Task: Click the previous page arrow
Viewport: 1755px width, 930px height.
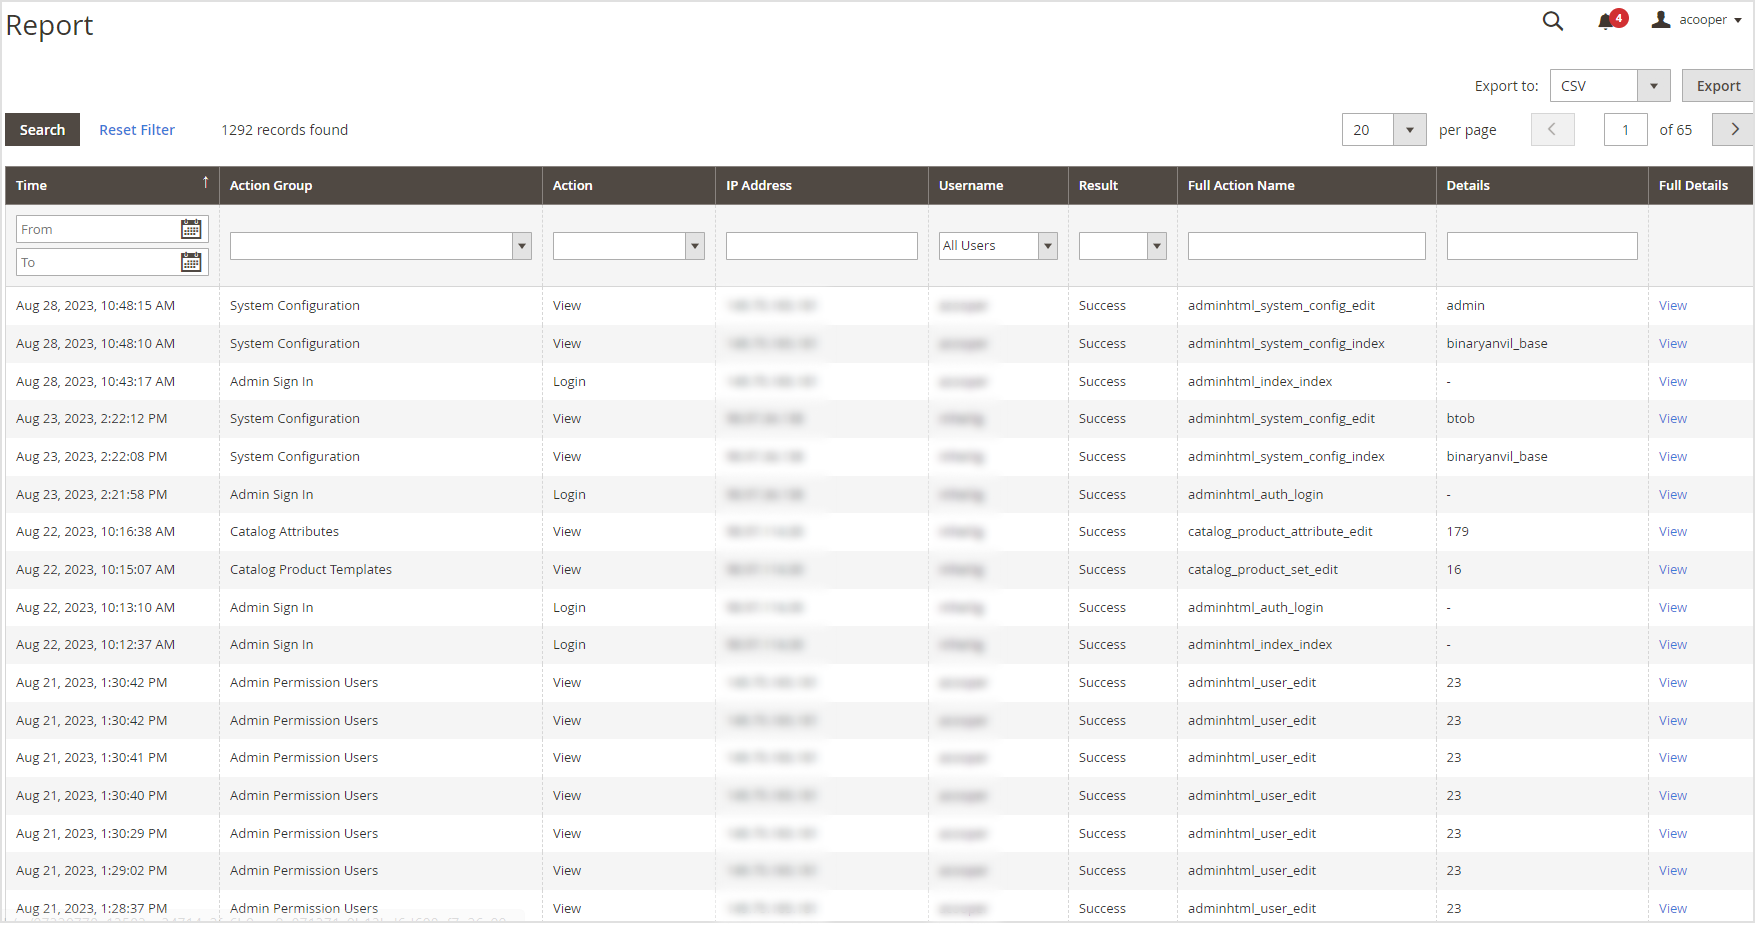Action: [1552, 130]
